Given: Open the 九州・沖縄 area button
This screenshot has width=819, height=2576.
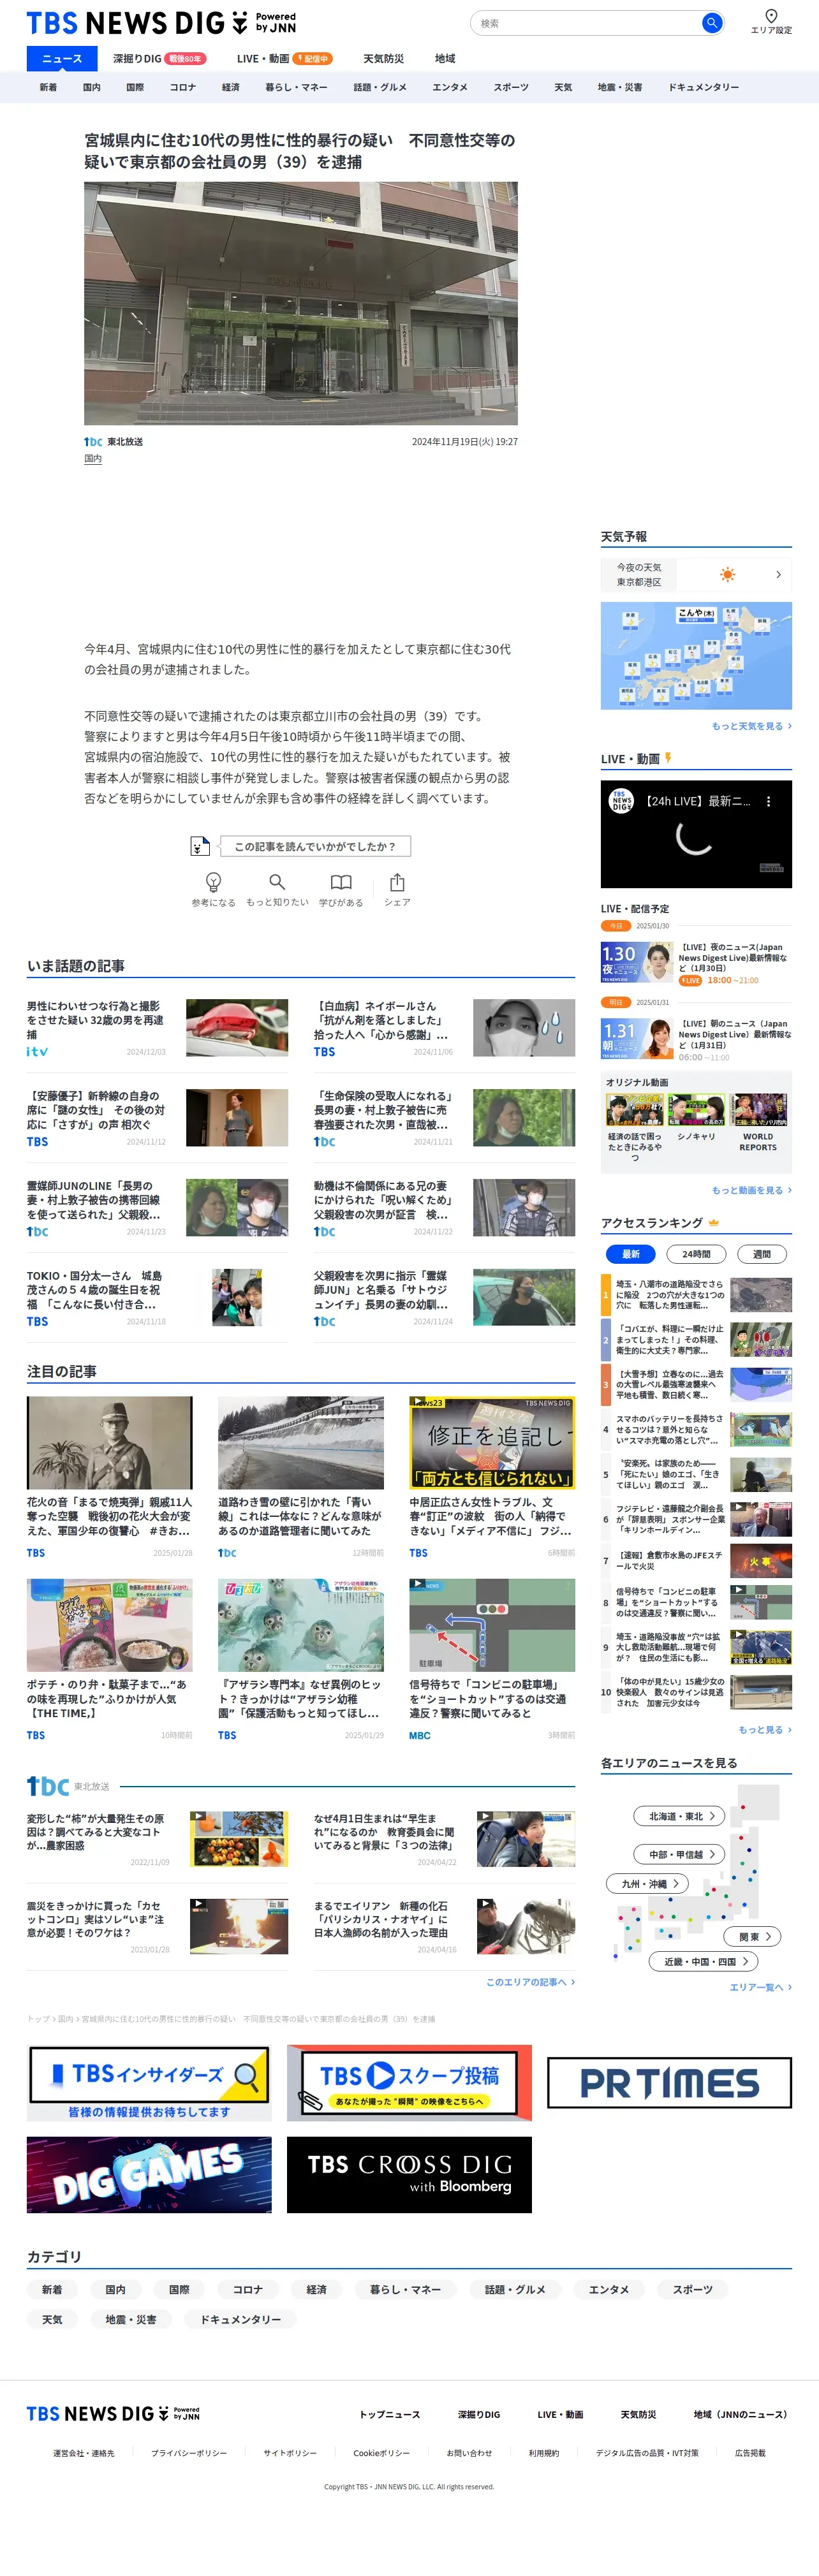Looking at the screenshot, I should (x=647, y=1883).
